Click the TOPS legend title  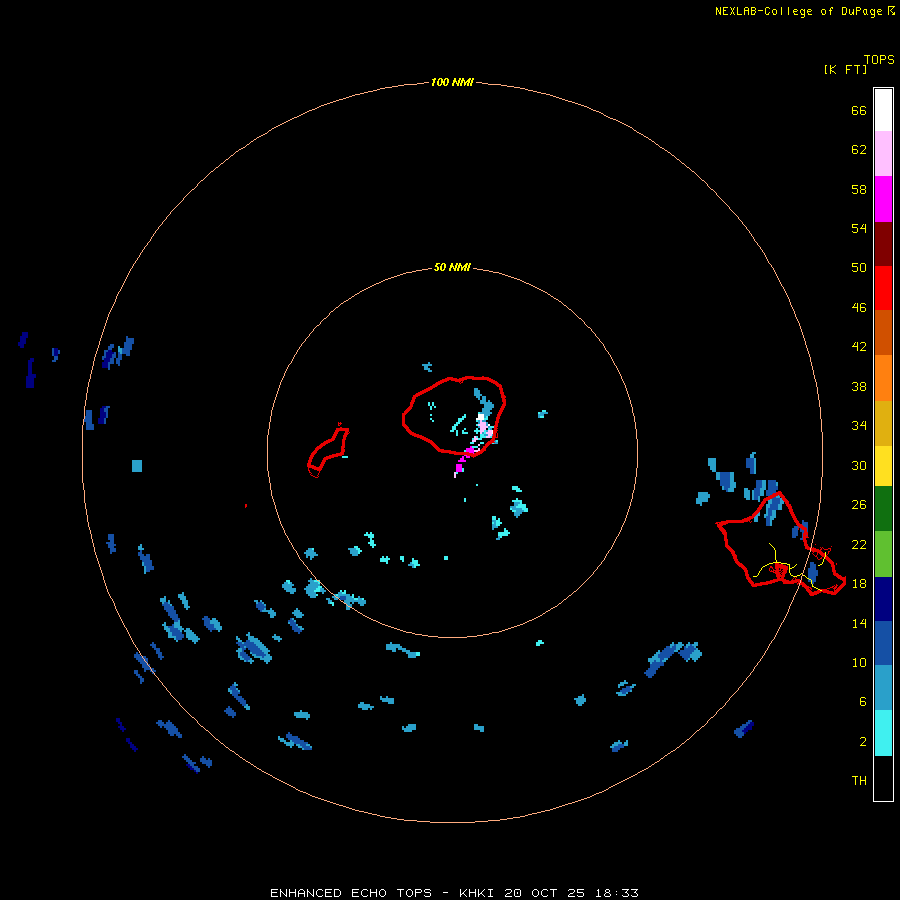879,60
